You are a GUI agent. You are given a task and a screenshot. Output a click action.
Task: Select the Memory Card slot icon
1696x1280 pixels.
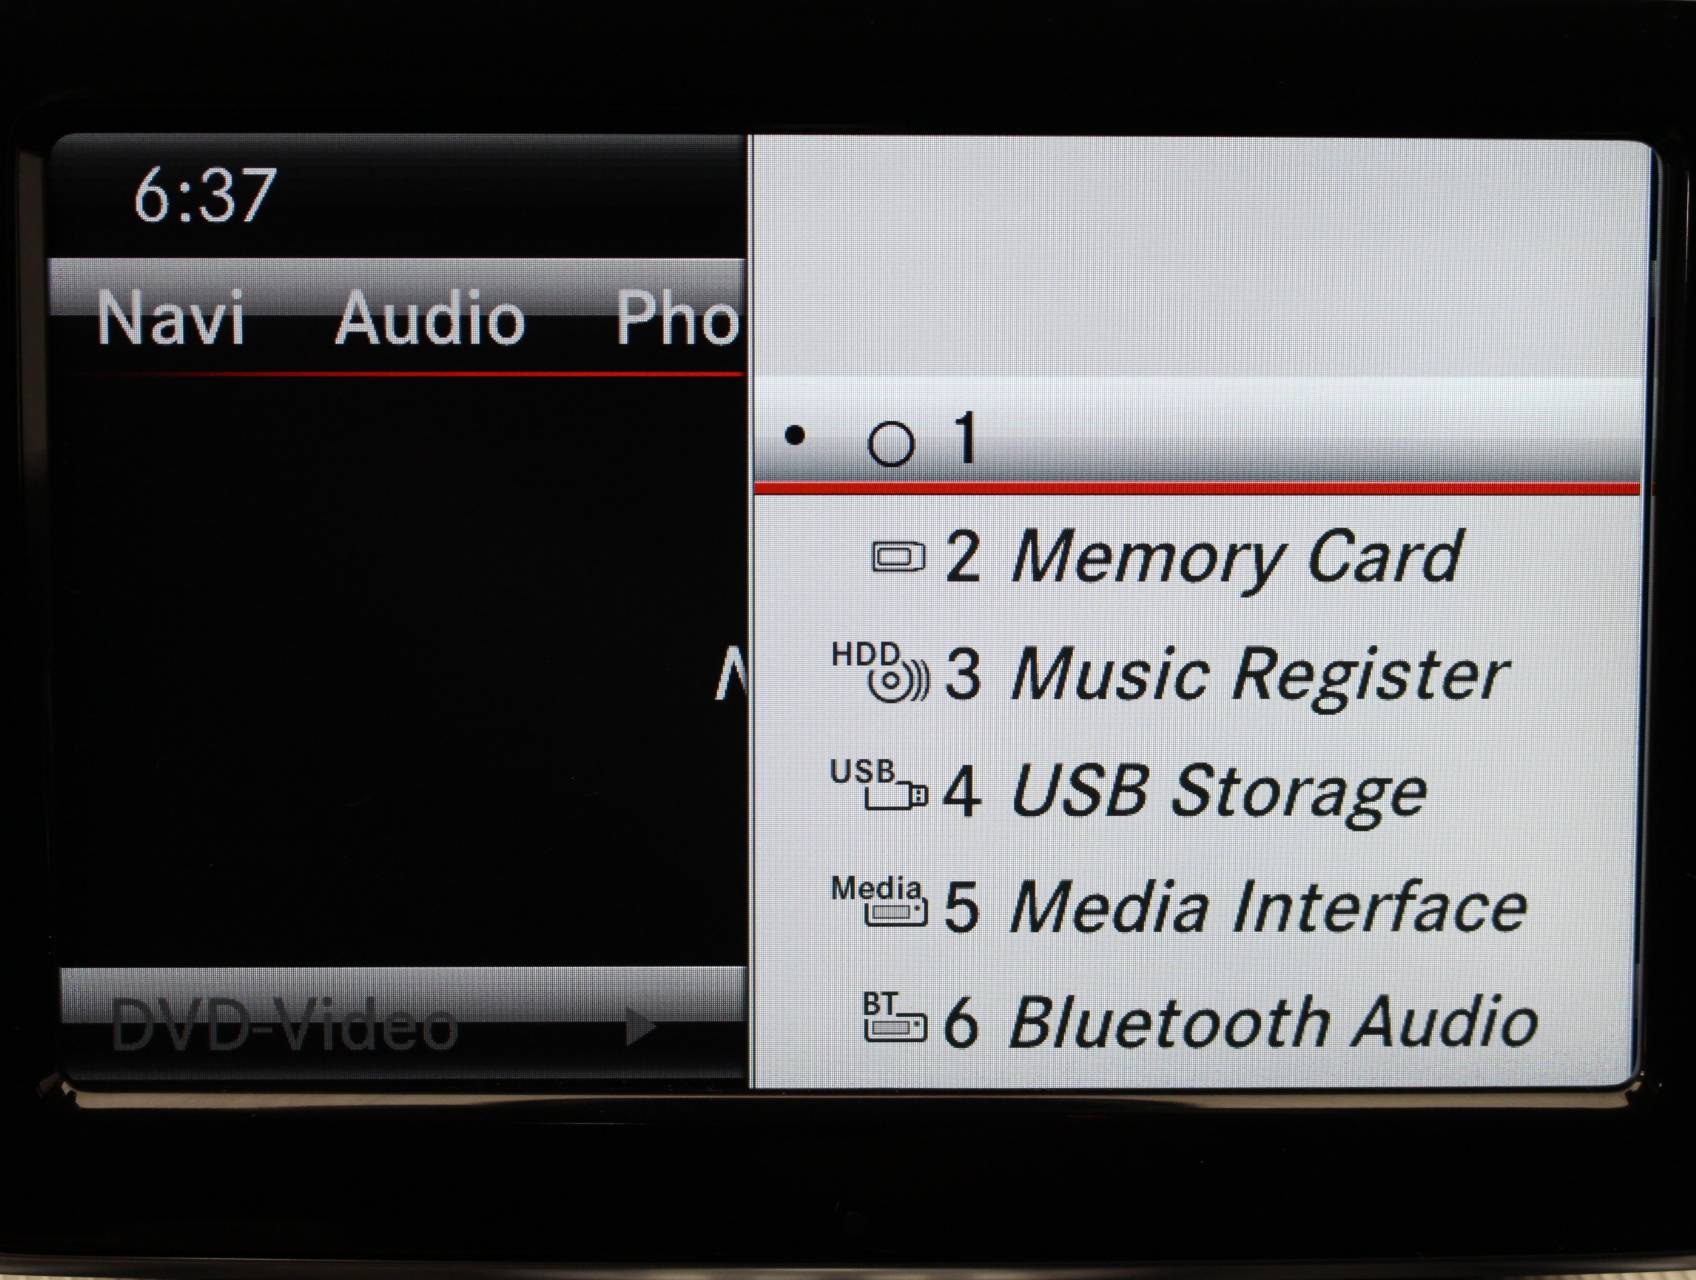coord(898,556)
